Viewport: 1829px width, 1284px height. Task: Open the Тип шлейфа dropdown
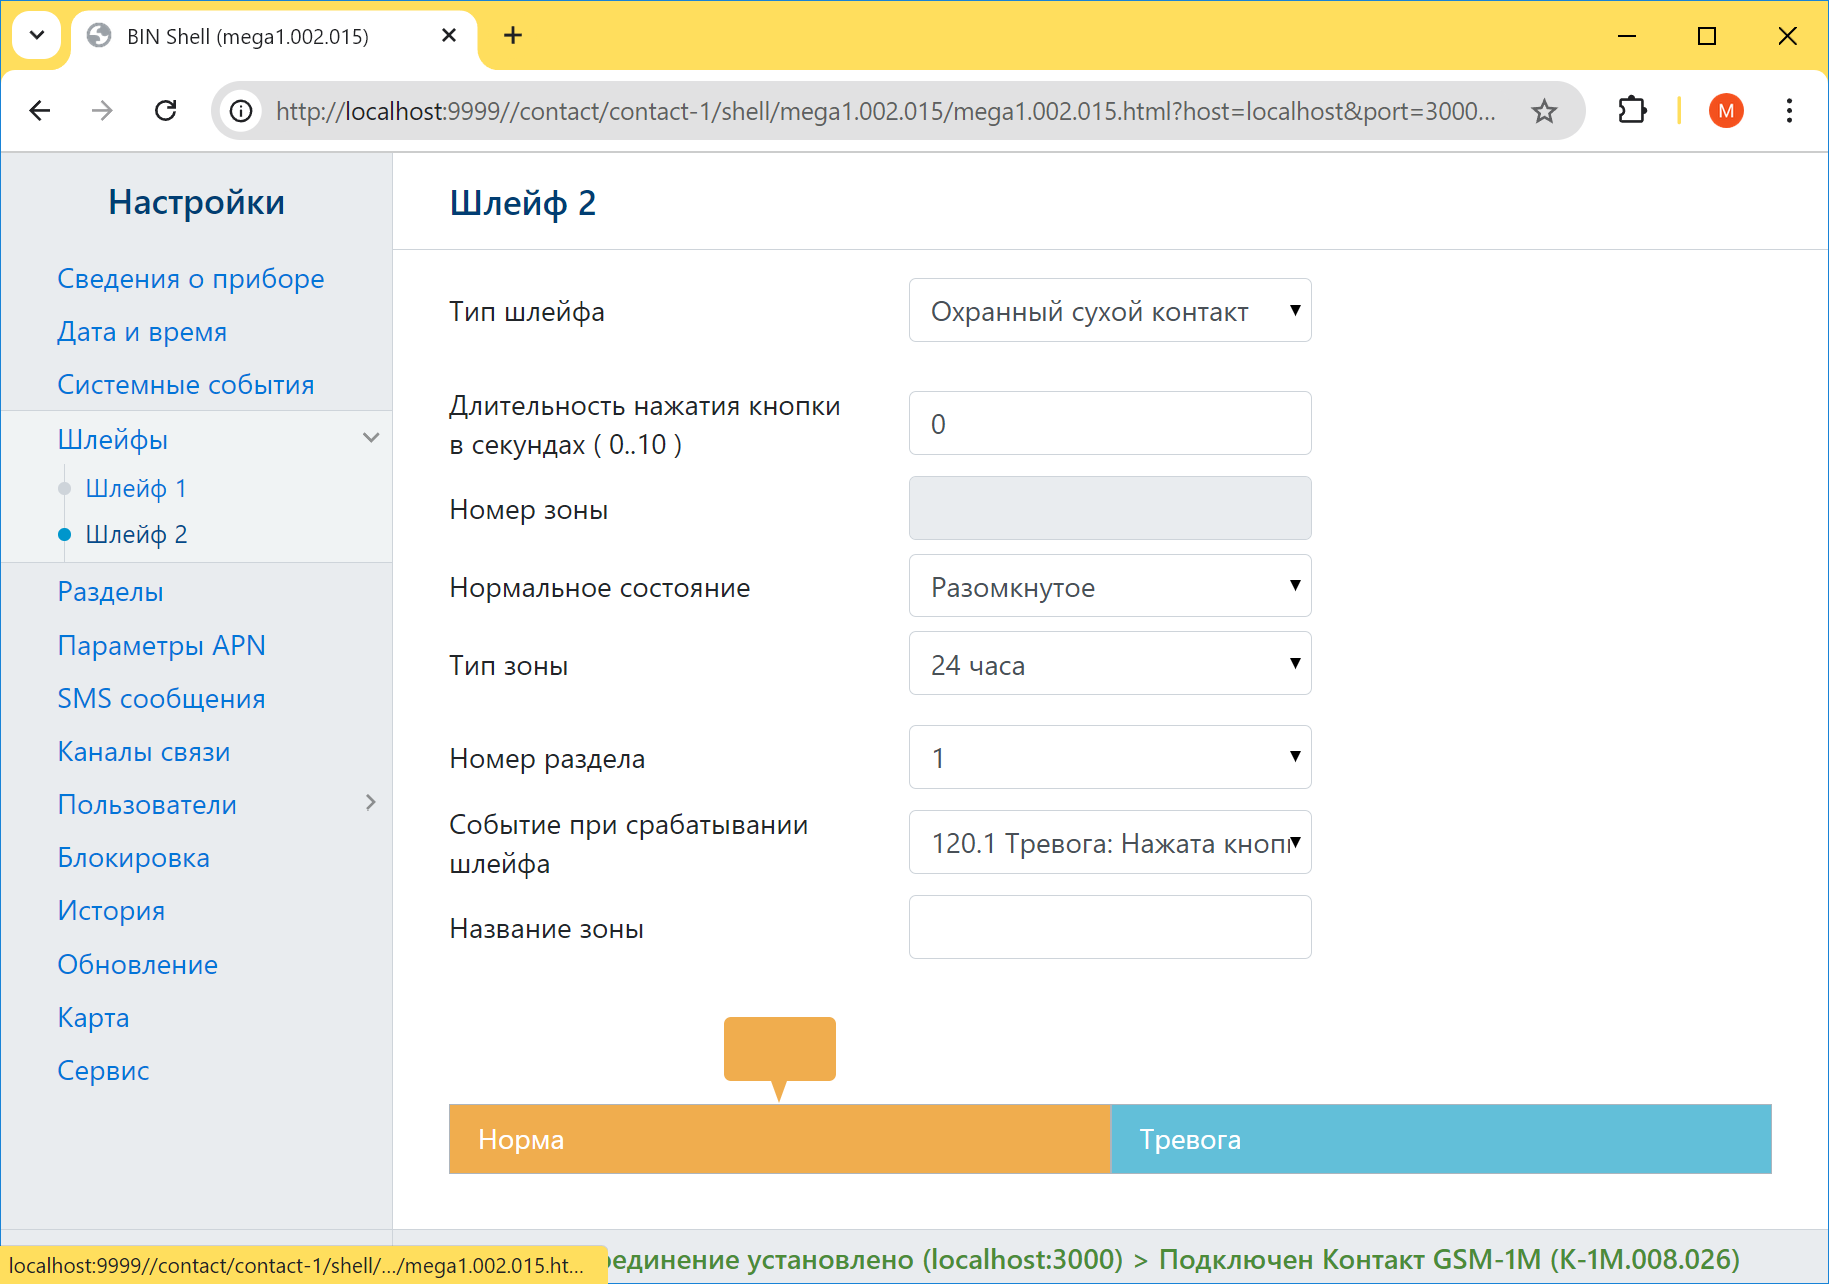click(1109, 311)
